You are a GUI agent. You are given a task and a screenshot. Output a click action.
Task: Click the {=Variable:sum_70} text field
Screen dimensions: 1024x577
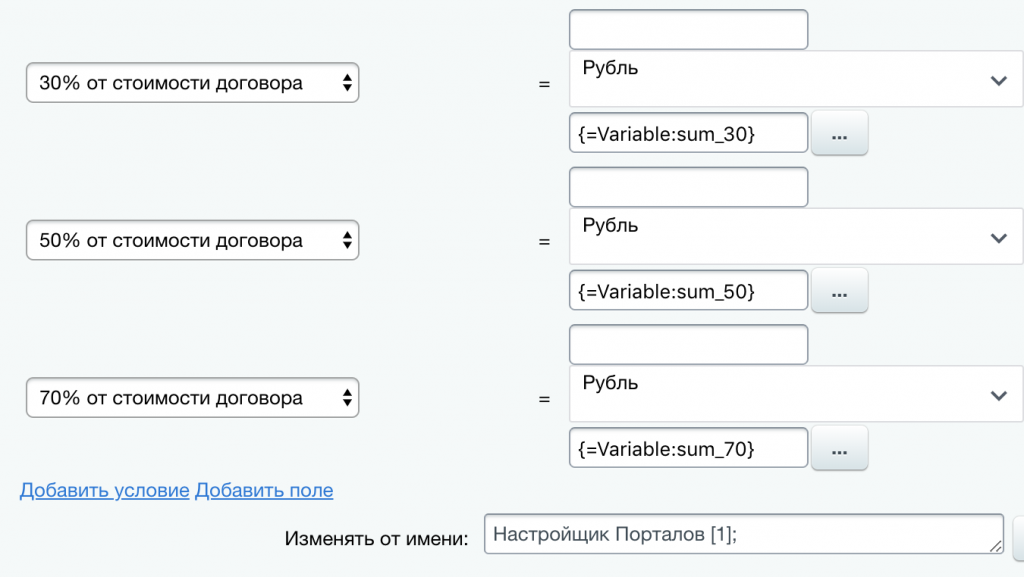688,449
